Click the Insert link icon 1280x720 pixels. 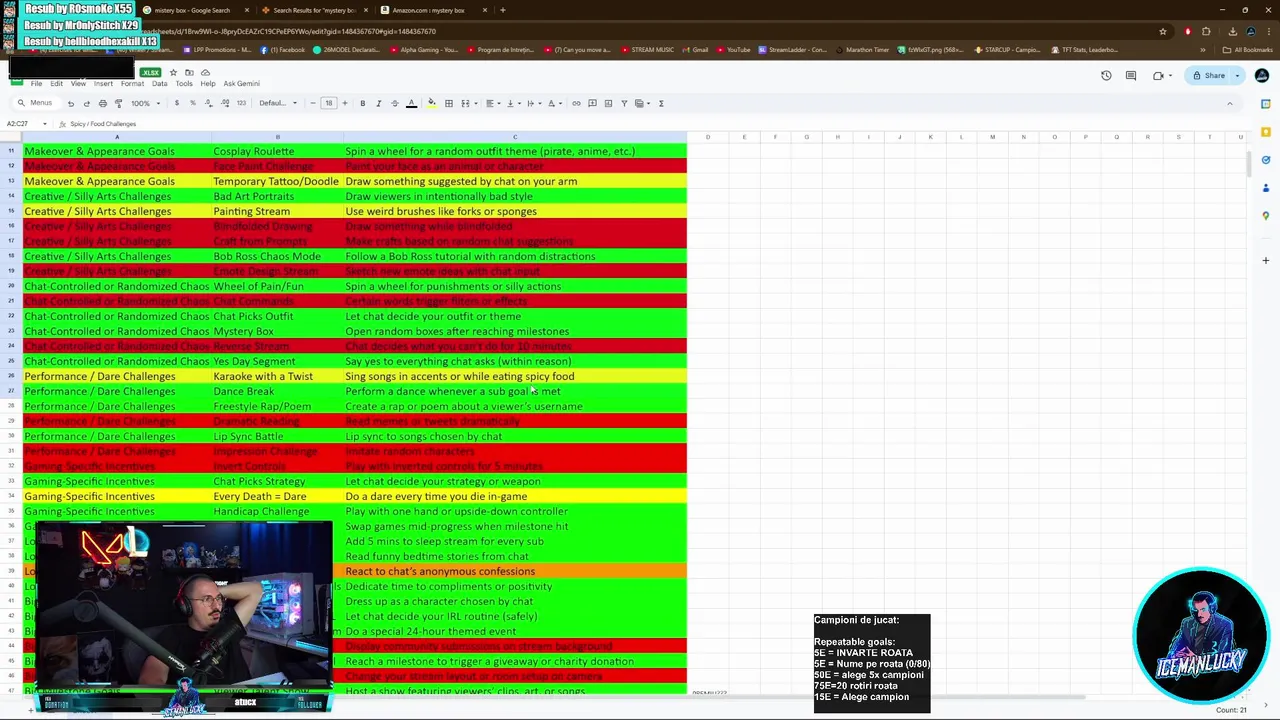coord(576,103)
